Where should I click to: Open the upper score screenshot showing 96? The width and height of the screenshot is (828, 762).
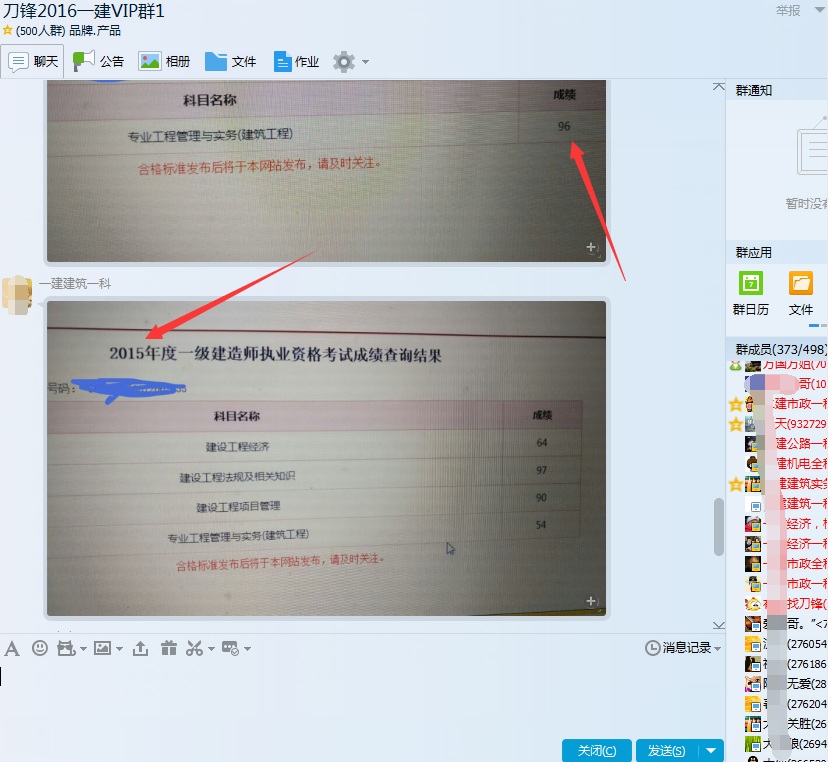326,171
